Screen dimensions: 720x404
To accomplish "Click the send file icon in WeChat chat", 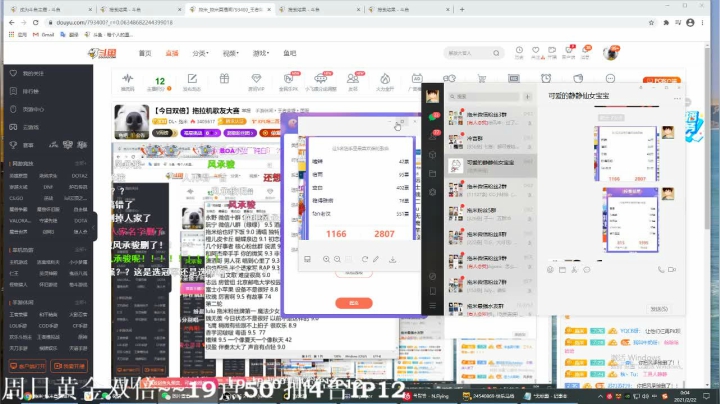I will pos(562,269).
